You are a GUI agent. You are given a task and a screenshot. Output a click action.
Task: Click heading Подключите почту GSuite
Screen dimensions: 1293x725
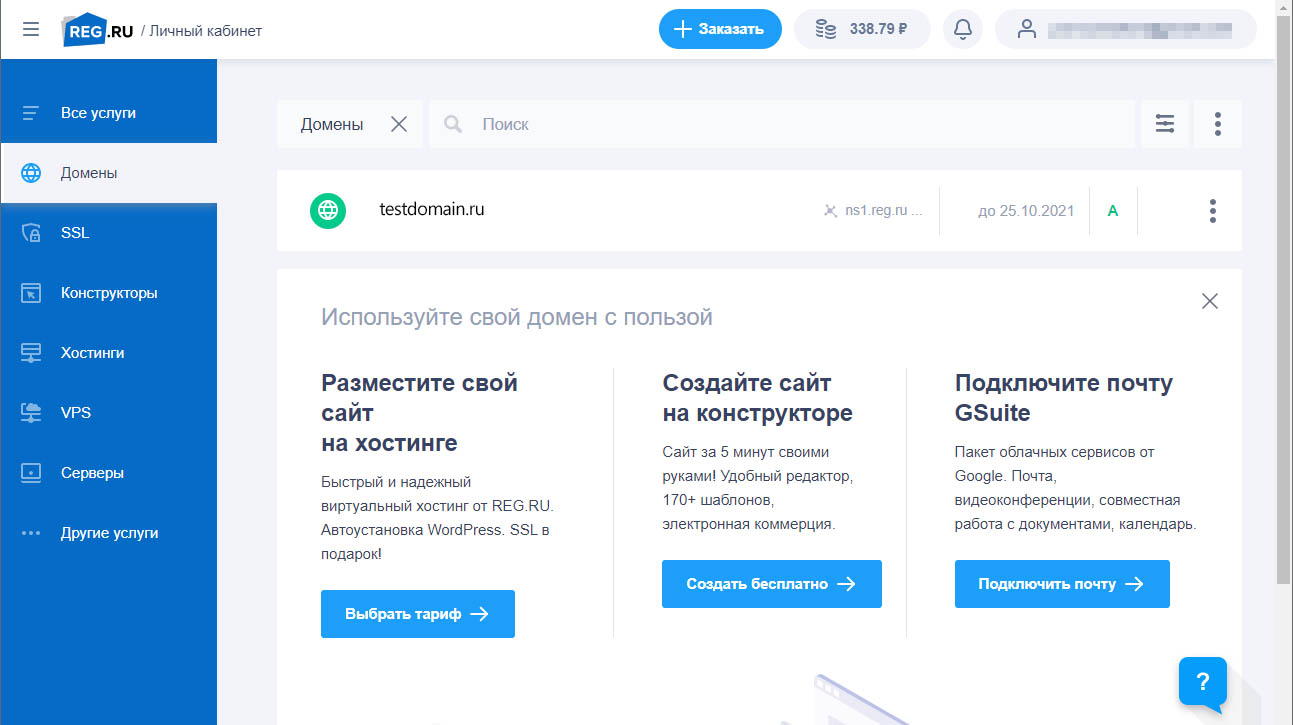1064,397
